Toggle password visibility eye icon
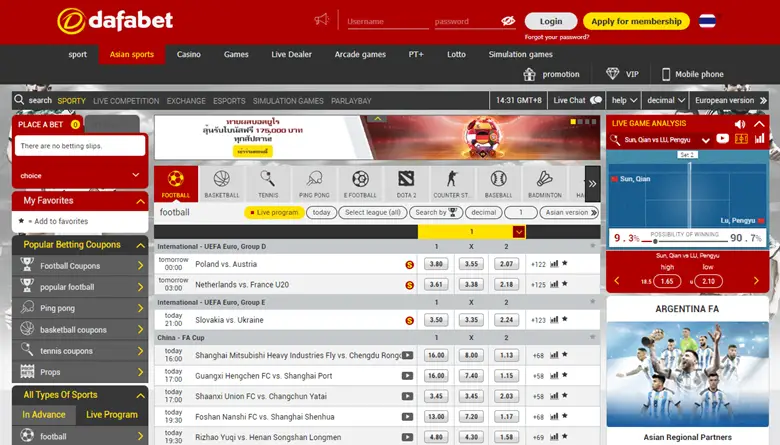Screen dimensions: 780x445 [x=508, y=21]
